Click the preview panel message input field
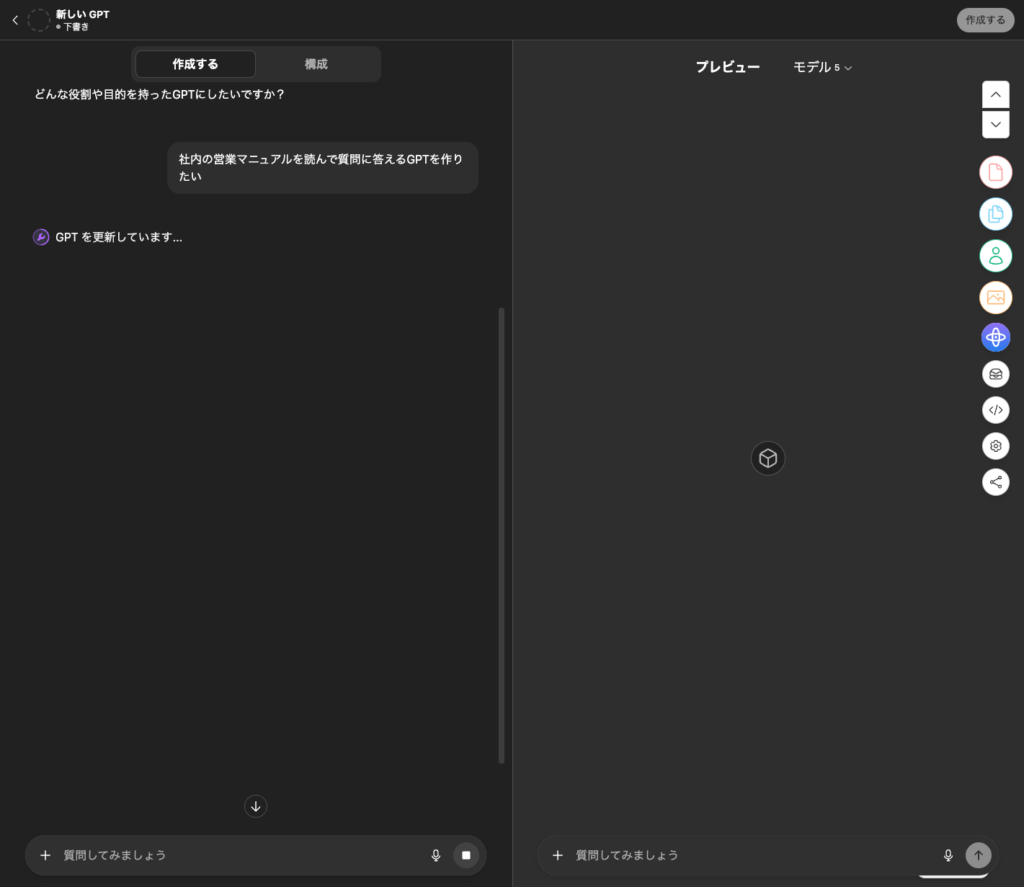1024x887 pixels. pos(750,855)
